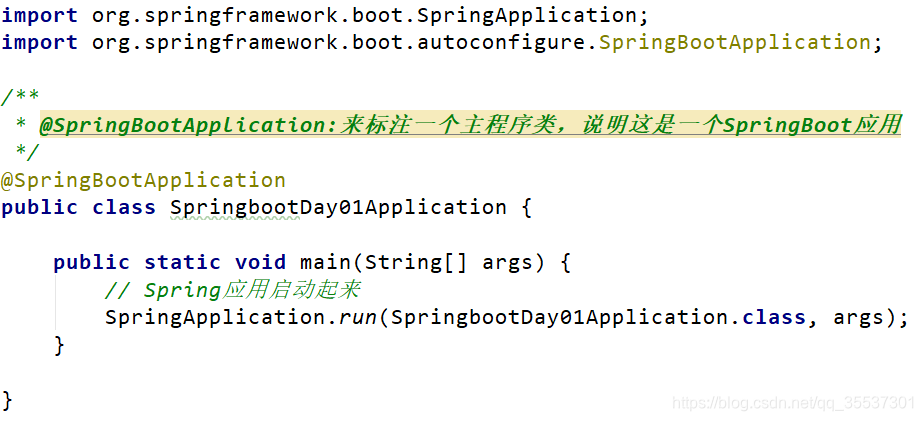Click class name SpringbootDay01Application in declaration
The height and width of the screenshot is (421, 923).
338,208
